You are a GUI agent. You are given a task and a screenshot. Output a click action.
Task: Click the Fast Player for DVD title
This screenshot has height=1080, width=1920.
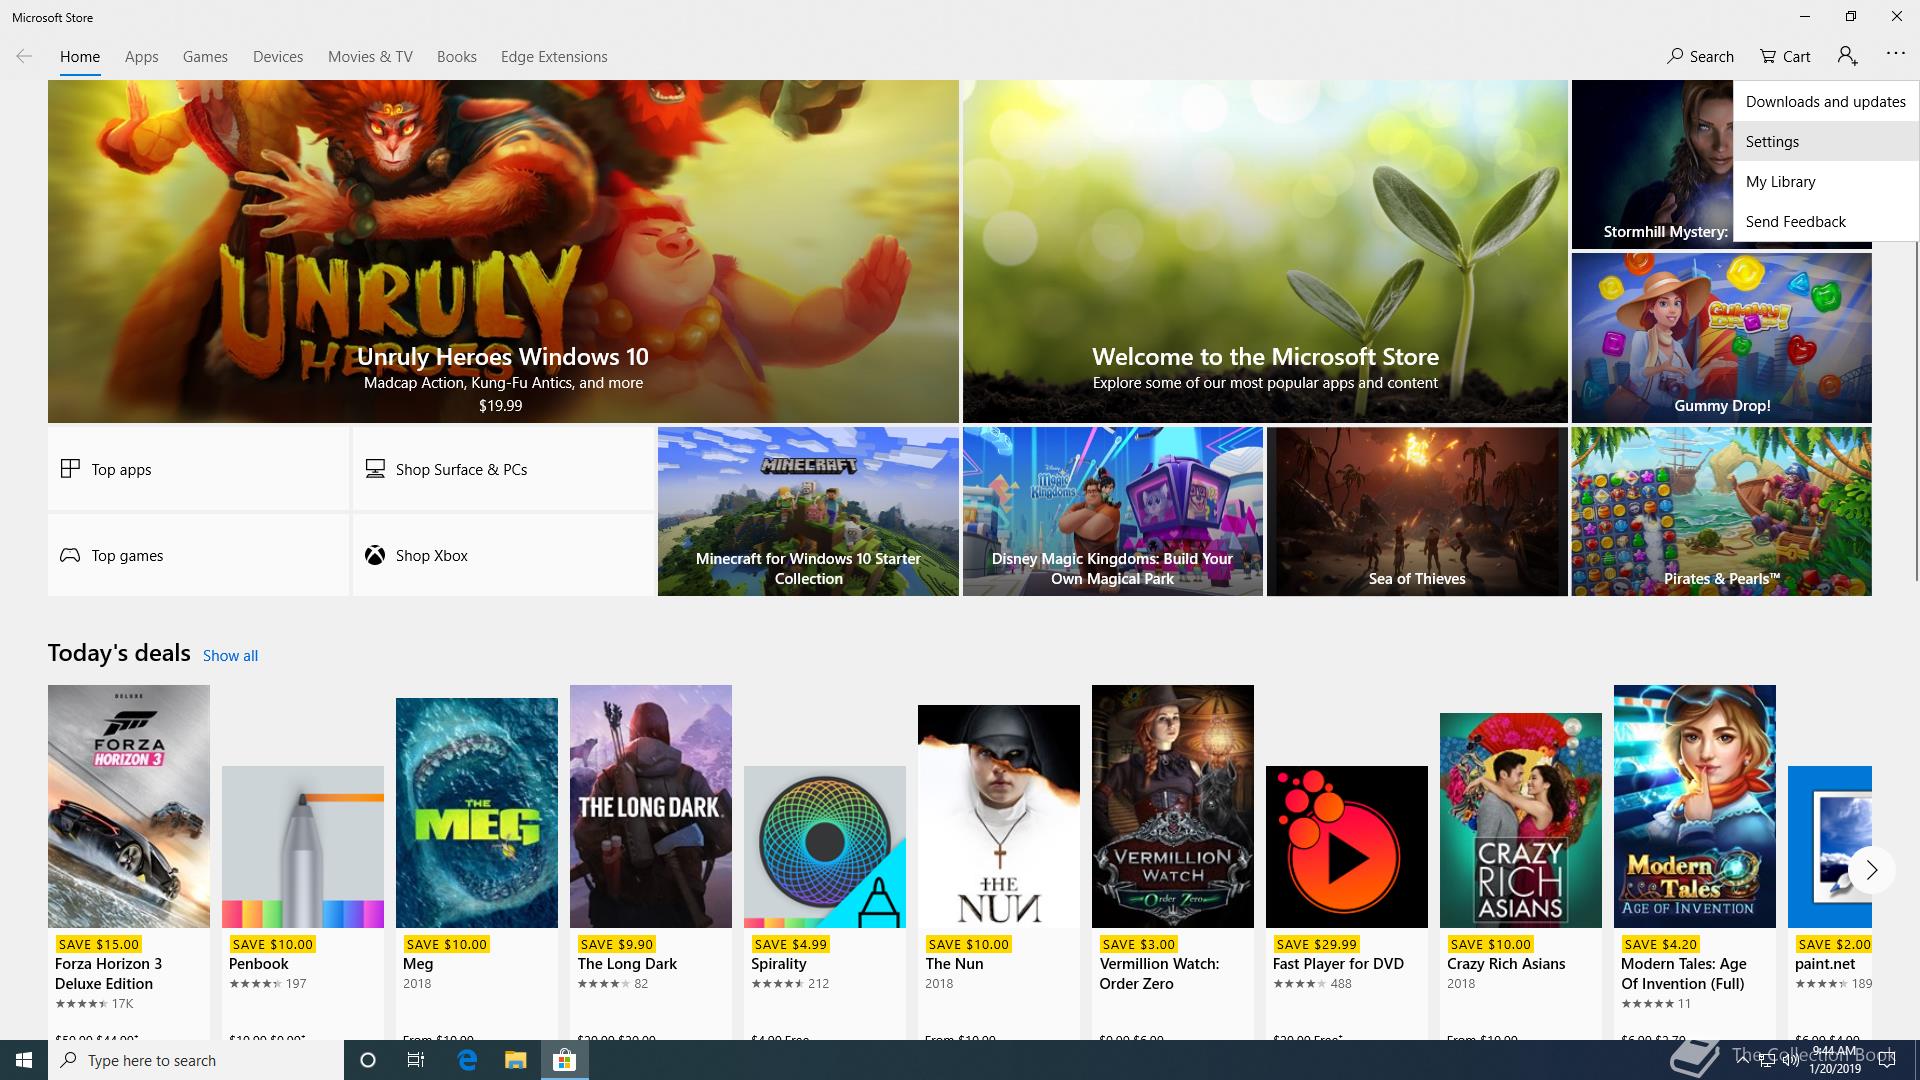pyautogui.click(x=1338, y=964)
